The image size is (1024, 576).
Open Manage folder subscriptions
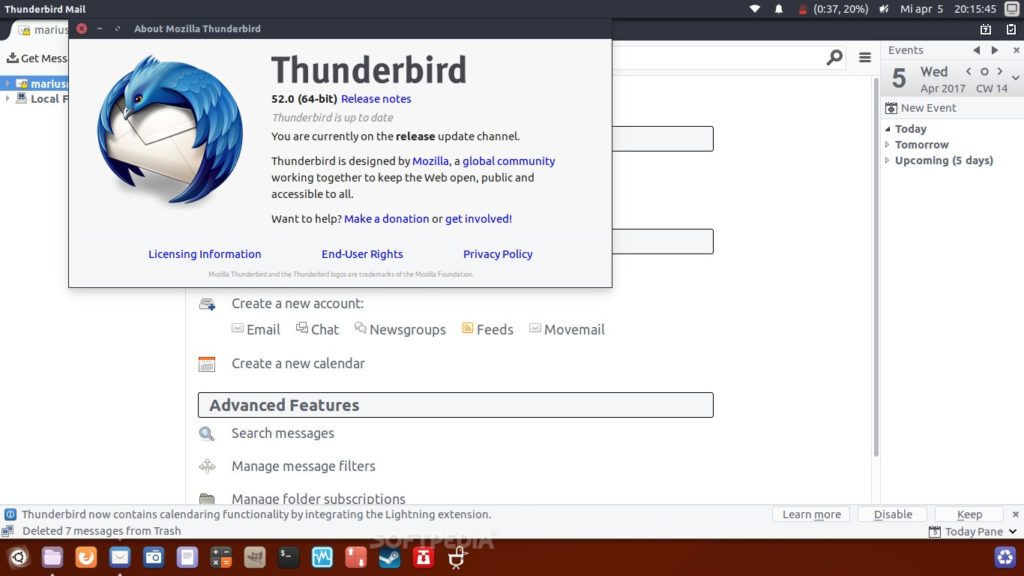(x=318, y=498)
